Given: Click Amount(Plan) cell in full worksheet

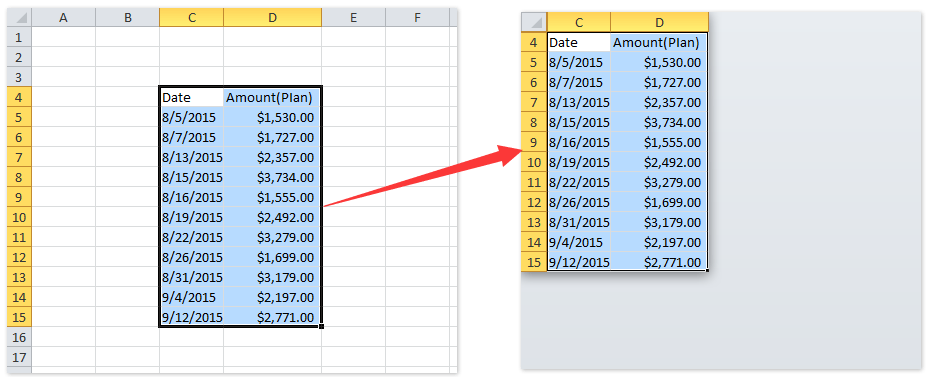Looking at the screenshot, I should (x=273, y=97).
